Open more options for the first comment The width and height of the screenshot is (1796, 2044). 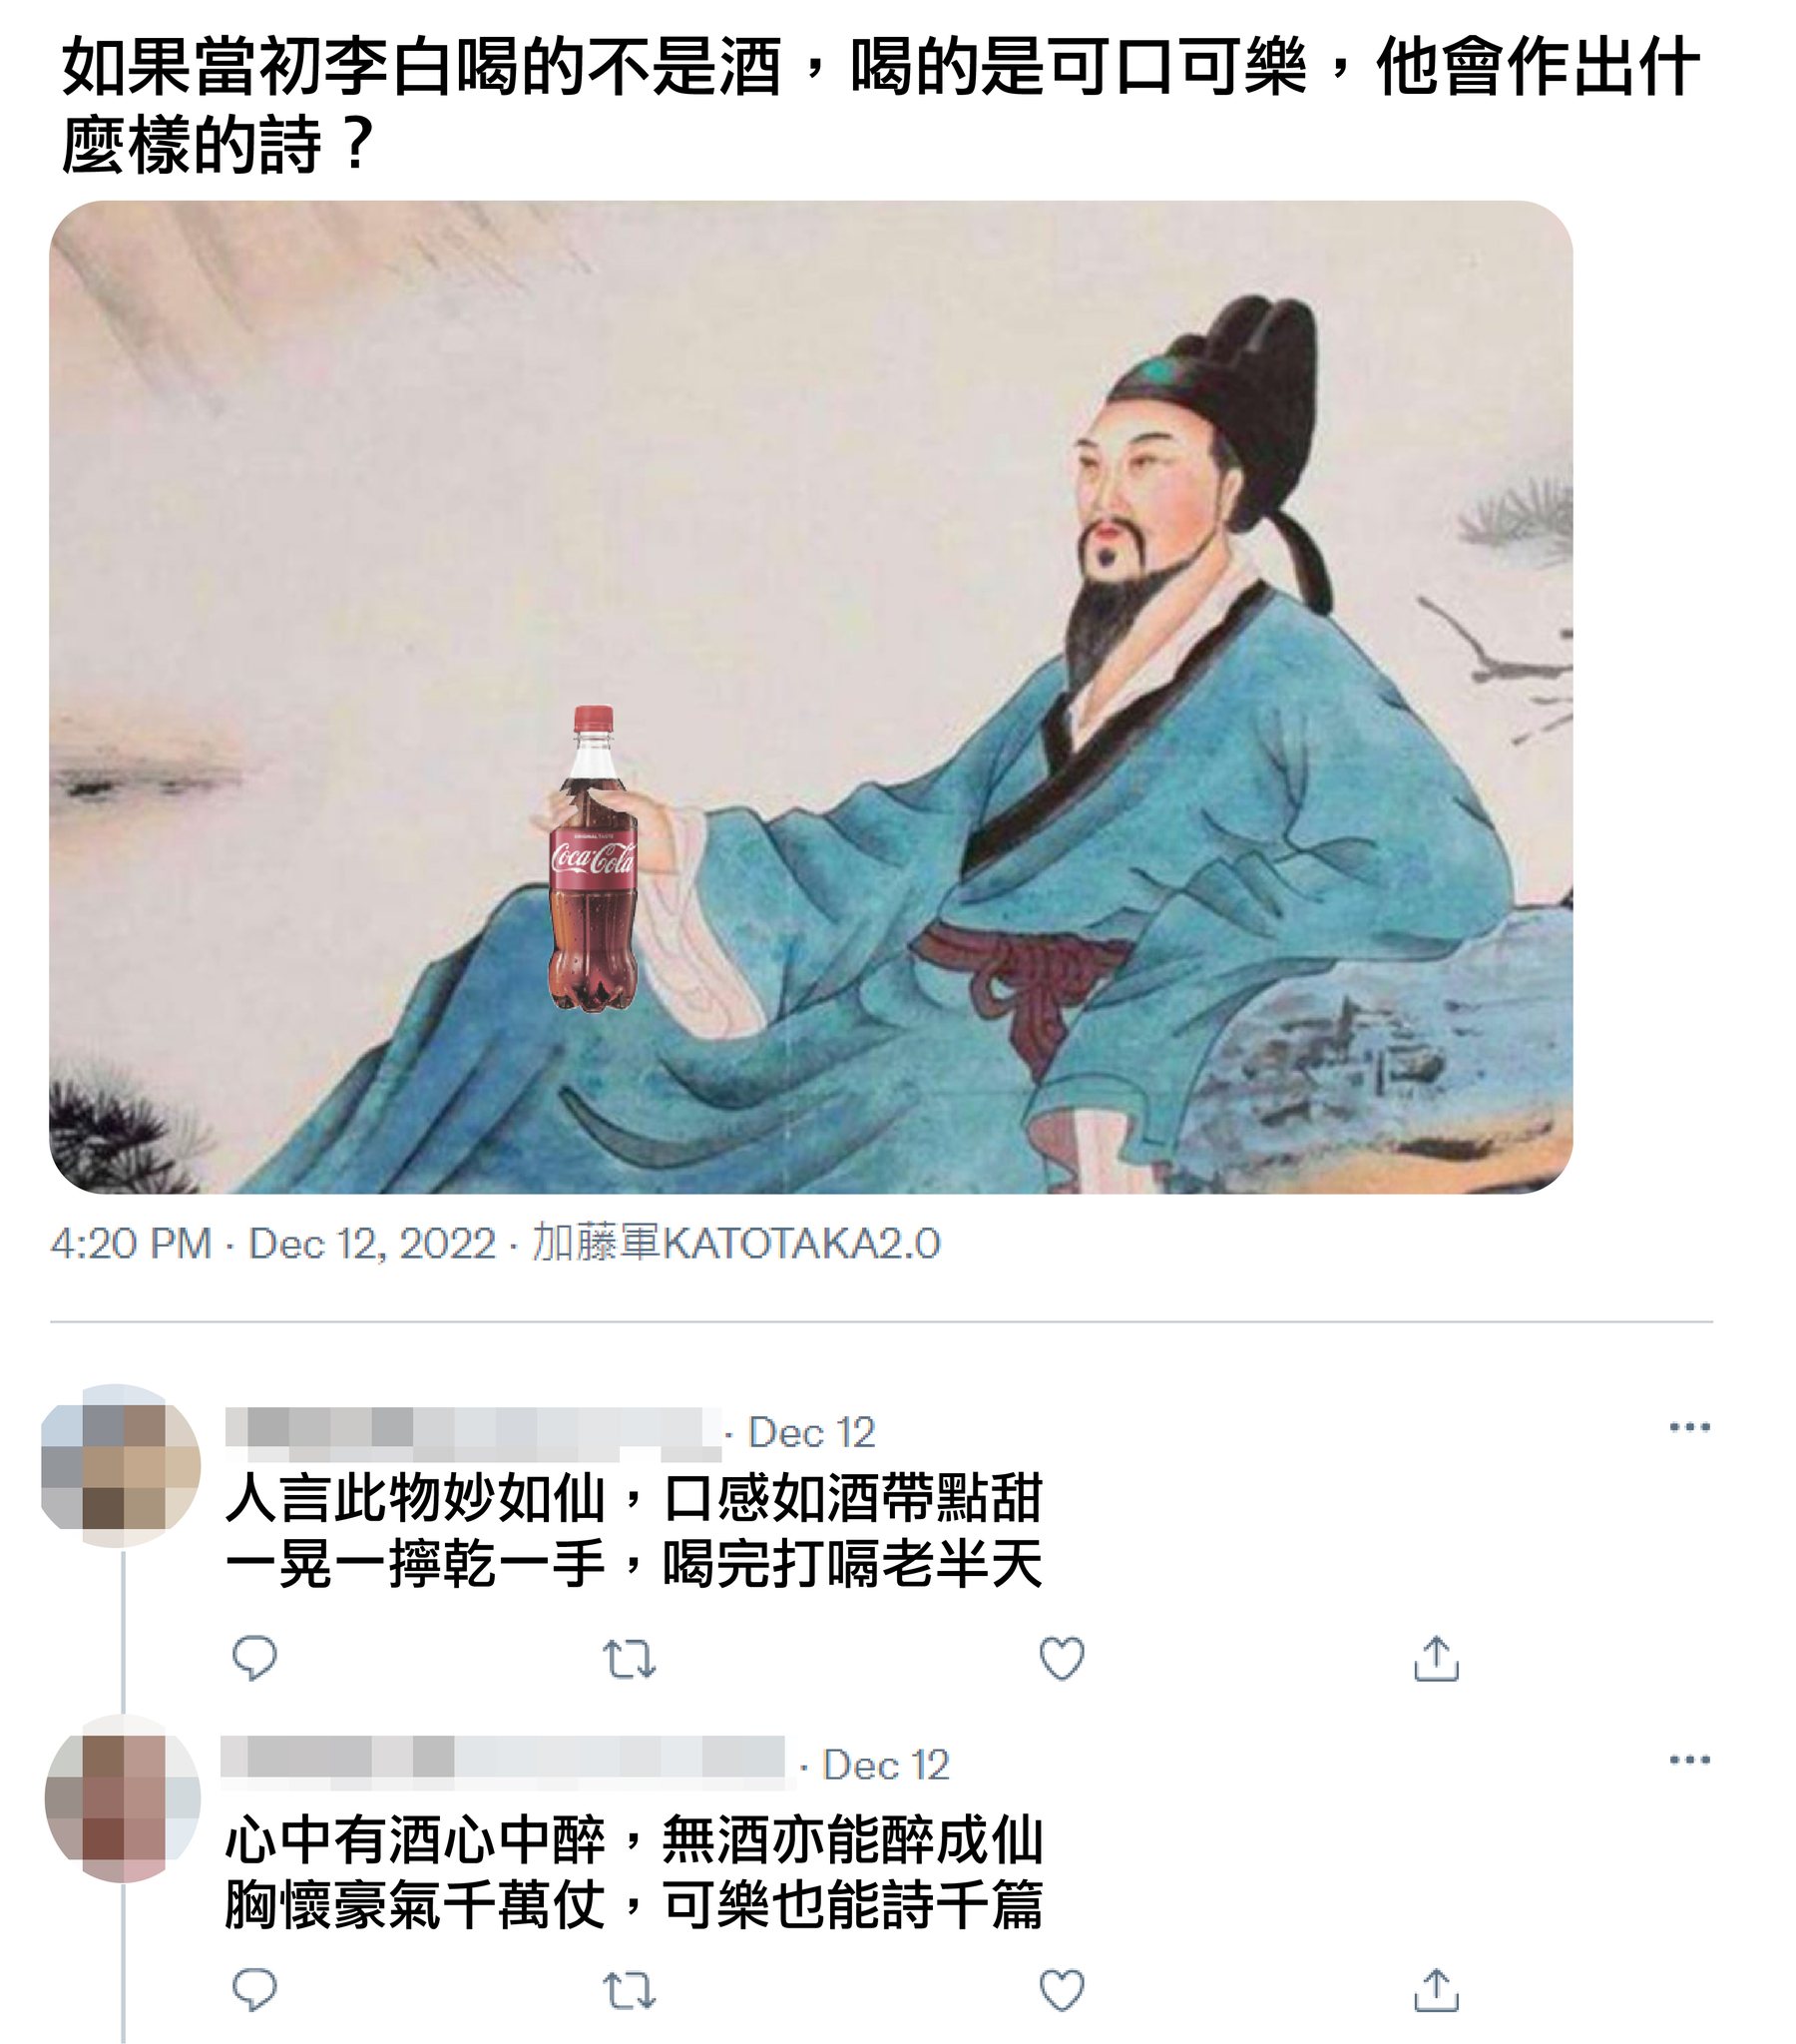coord(1689,1427)
